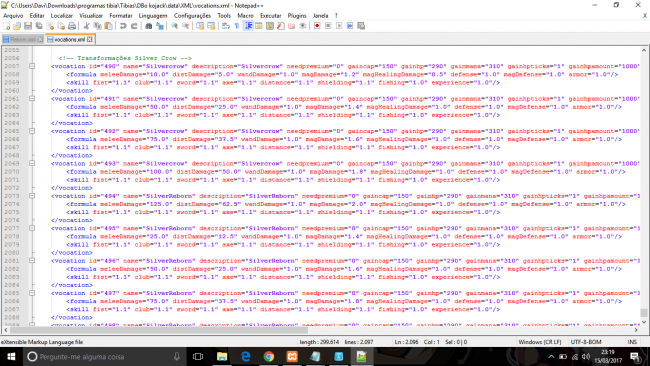The width and height of the screenshot is (650, 366).
Task: Click the Open file folder icon
Action: coord(17,26)
